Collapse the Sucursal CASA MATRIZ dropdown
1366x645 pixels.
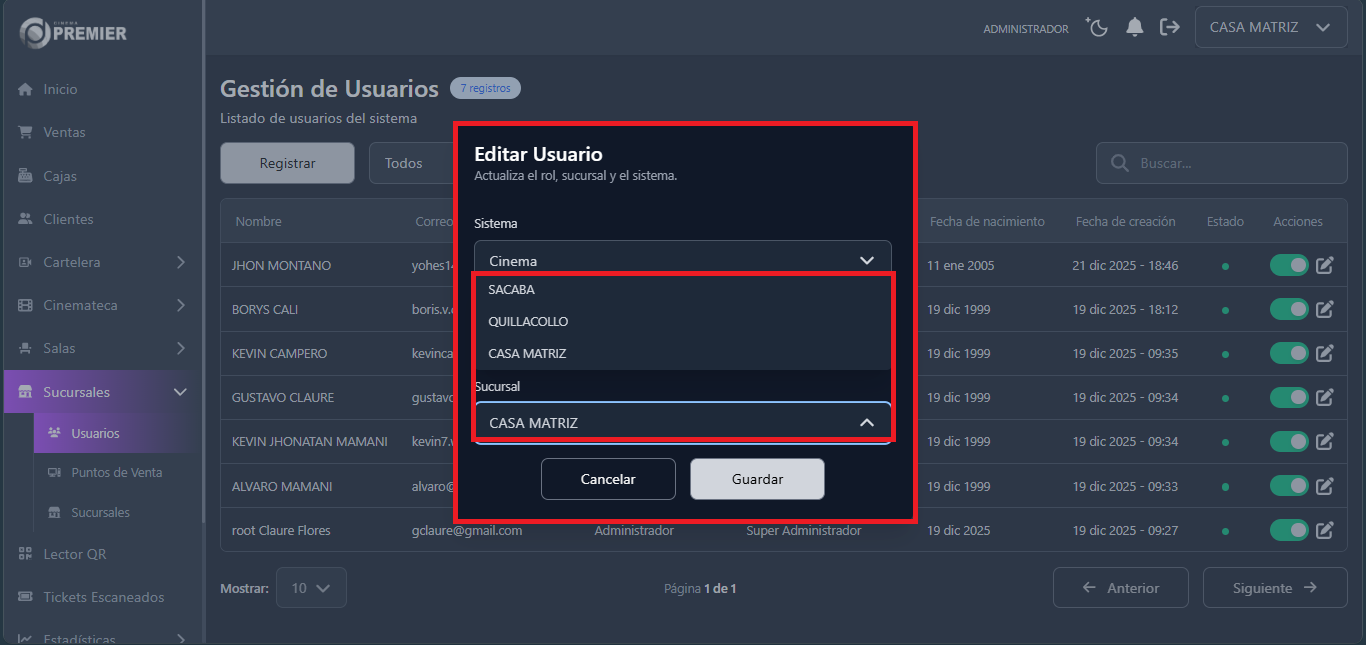point(683,422)
